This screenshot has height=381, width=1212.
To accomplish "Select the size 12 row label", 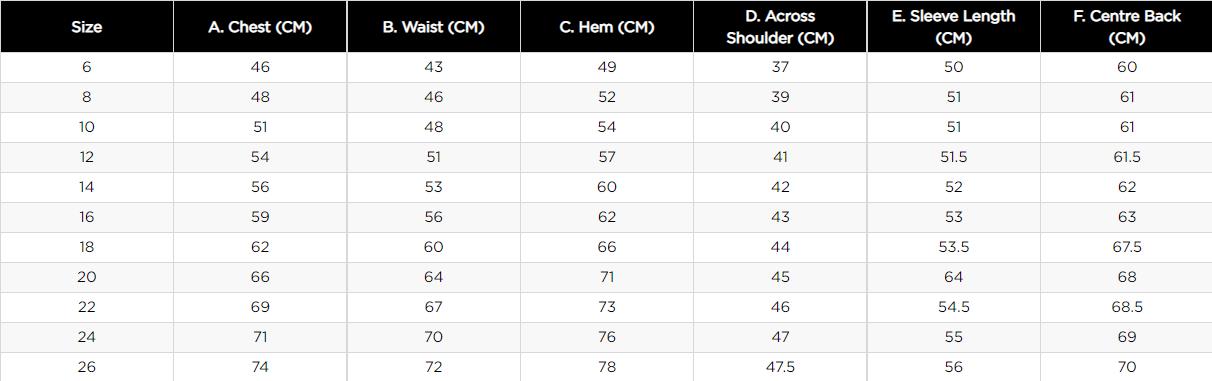I will 87,157.
